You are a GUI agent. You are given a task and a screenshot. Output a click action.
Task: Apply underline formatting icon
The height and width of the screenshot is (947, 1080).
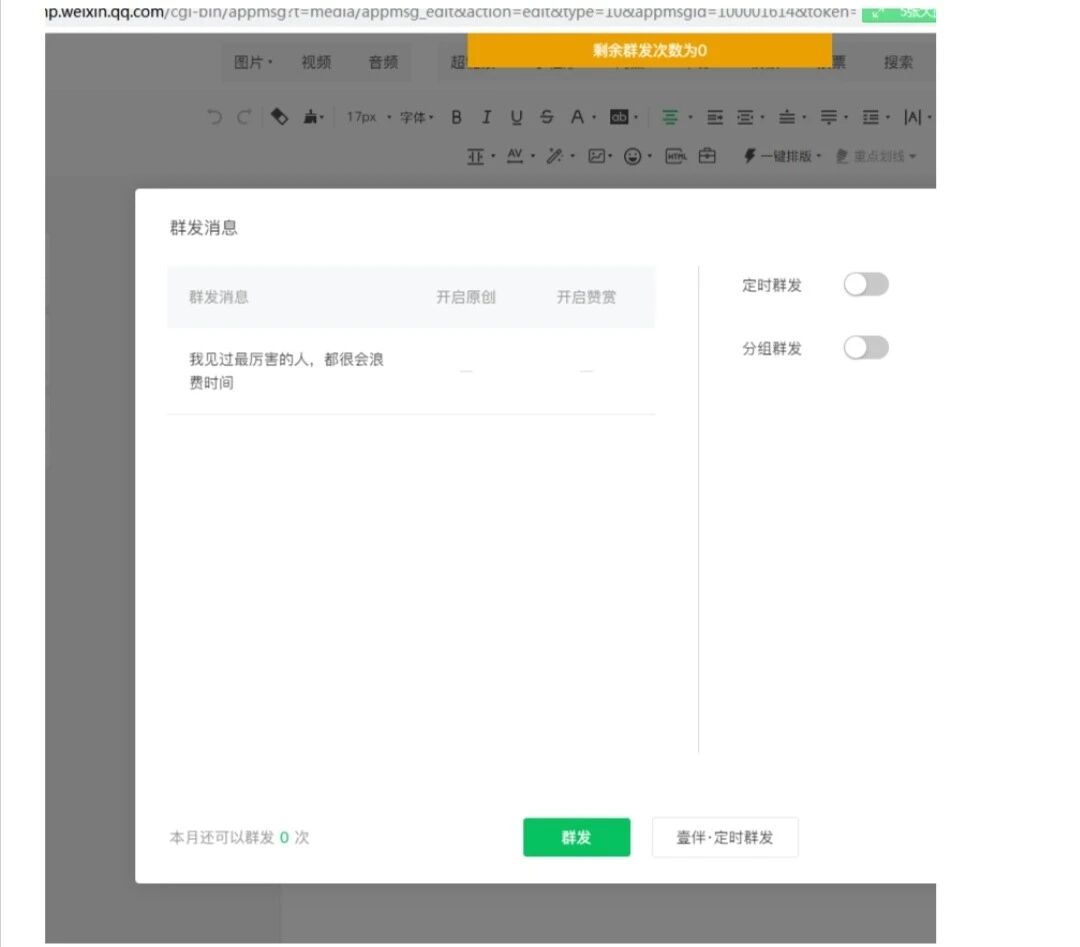pos(517,117)
